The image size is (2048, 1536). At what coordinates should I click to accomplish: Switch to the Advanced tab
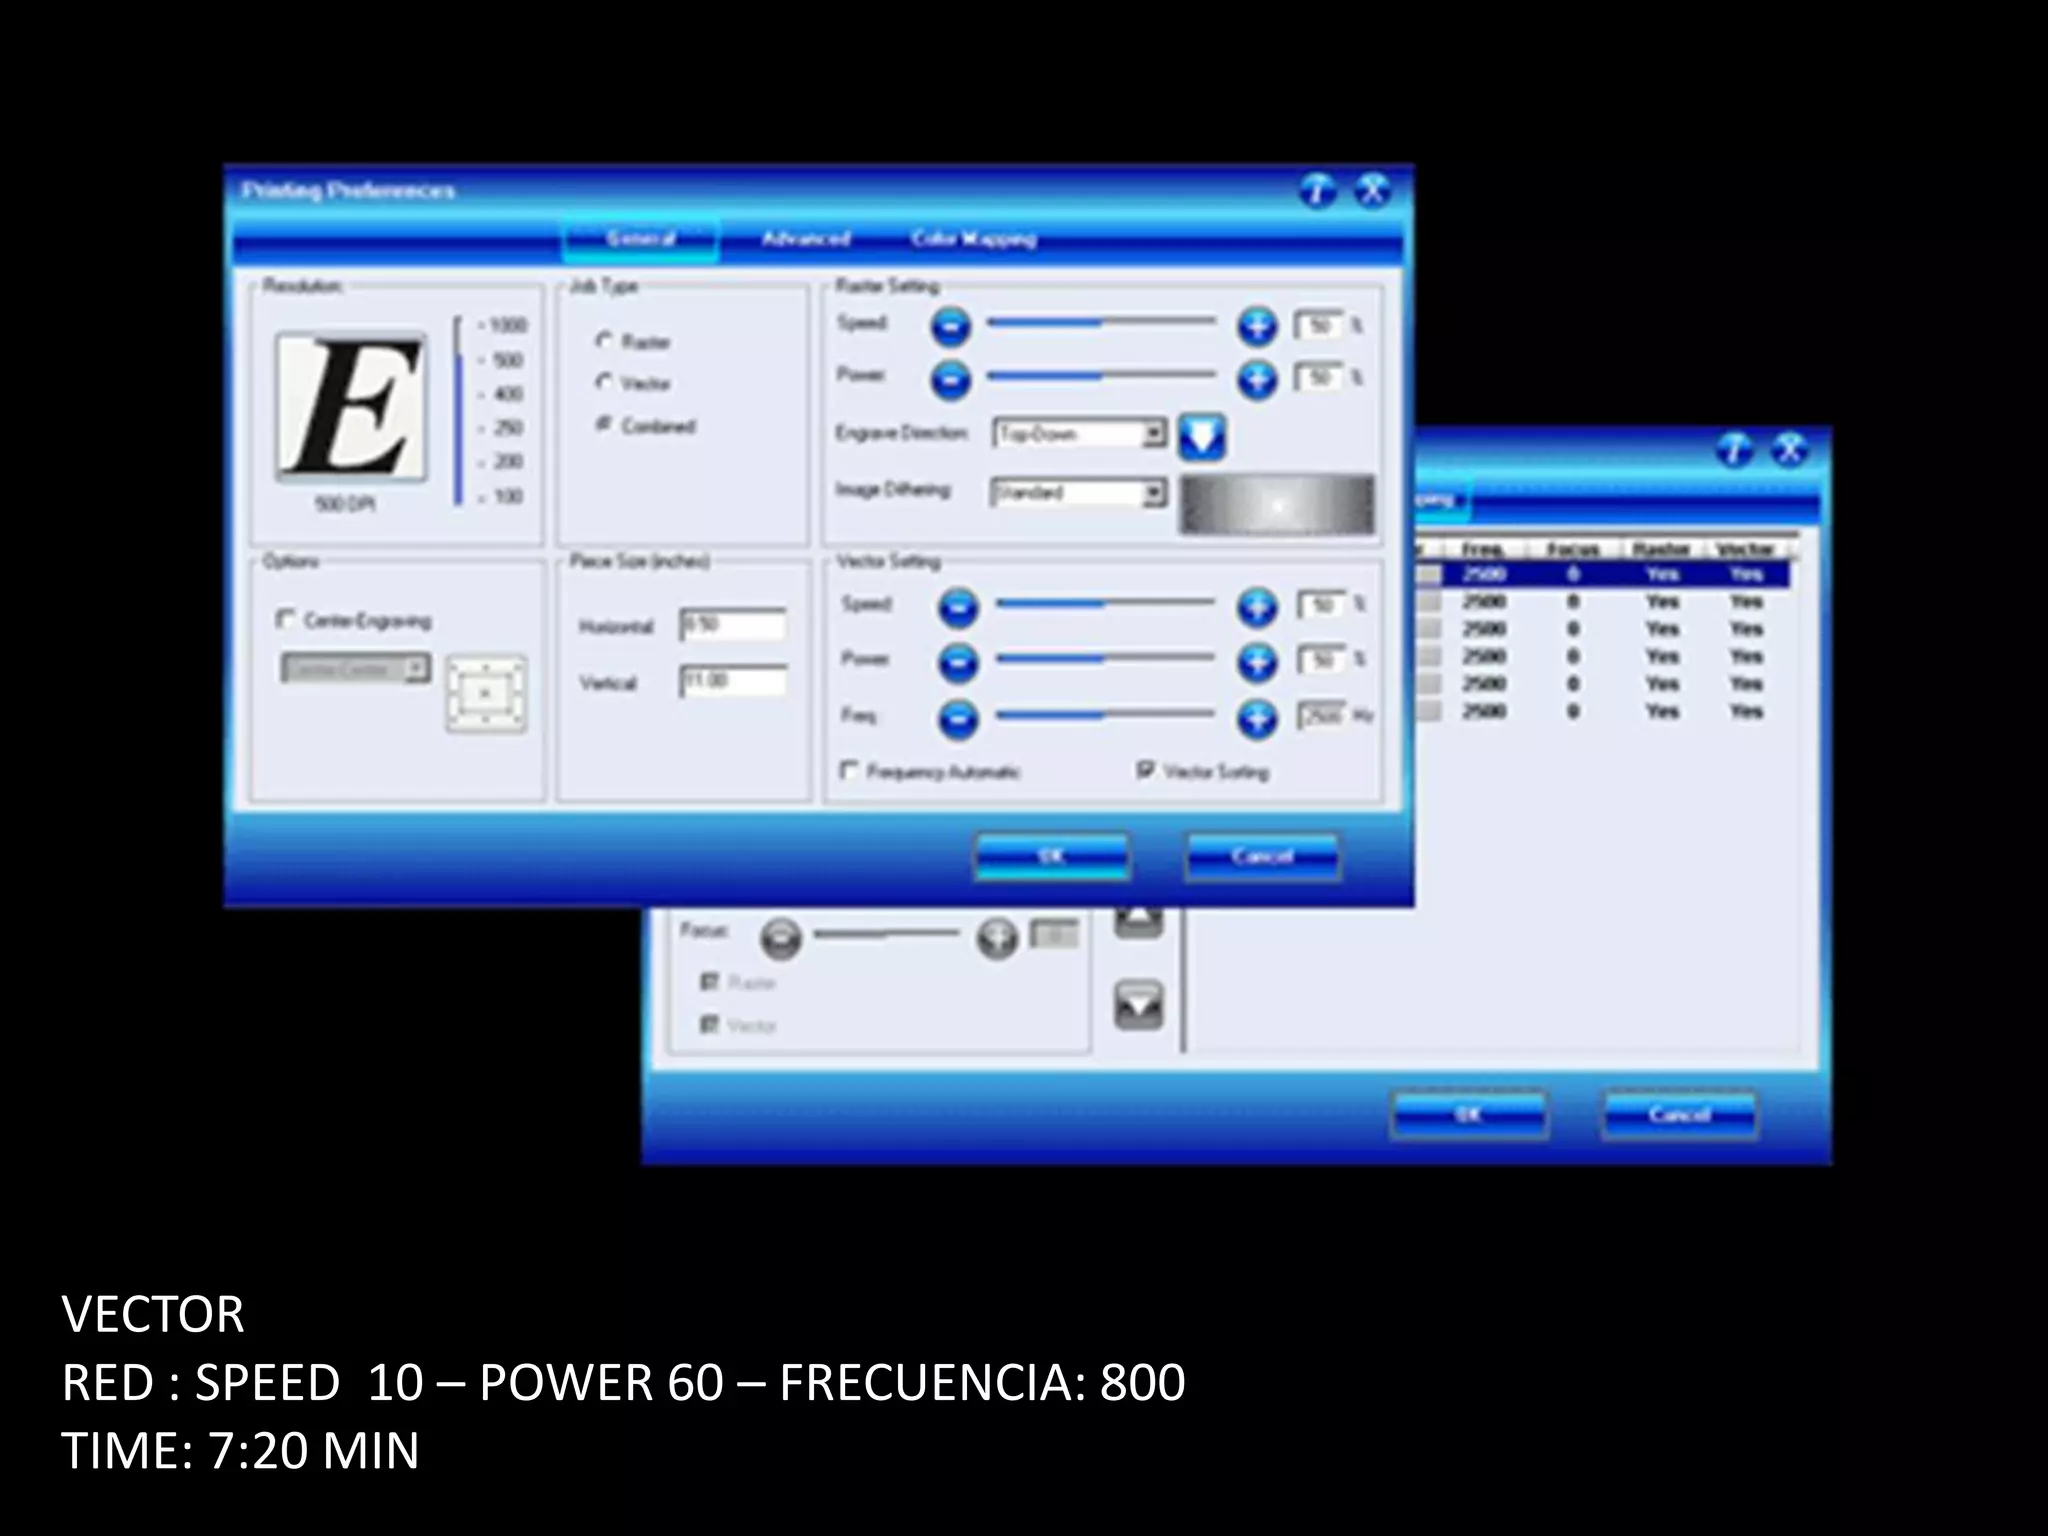(806, 239)
